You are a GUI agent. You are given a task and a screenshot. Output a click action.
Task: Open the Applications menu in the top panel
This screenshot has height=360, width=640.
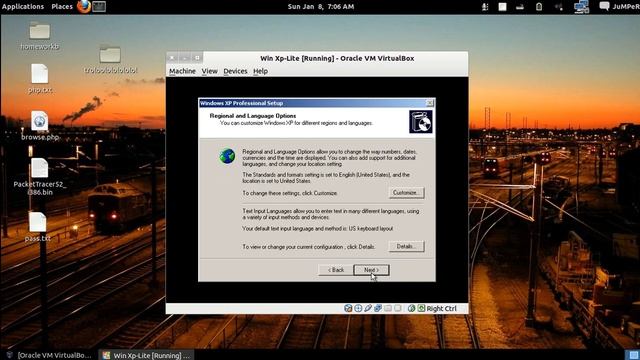[23, 7]
